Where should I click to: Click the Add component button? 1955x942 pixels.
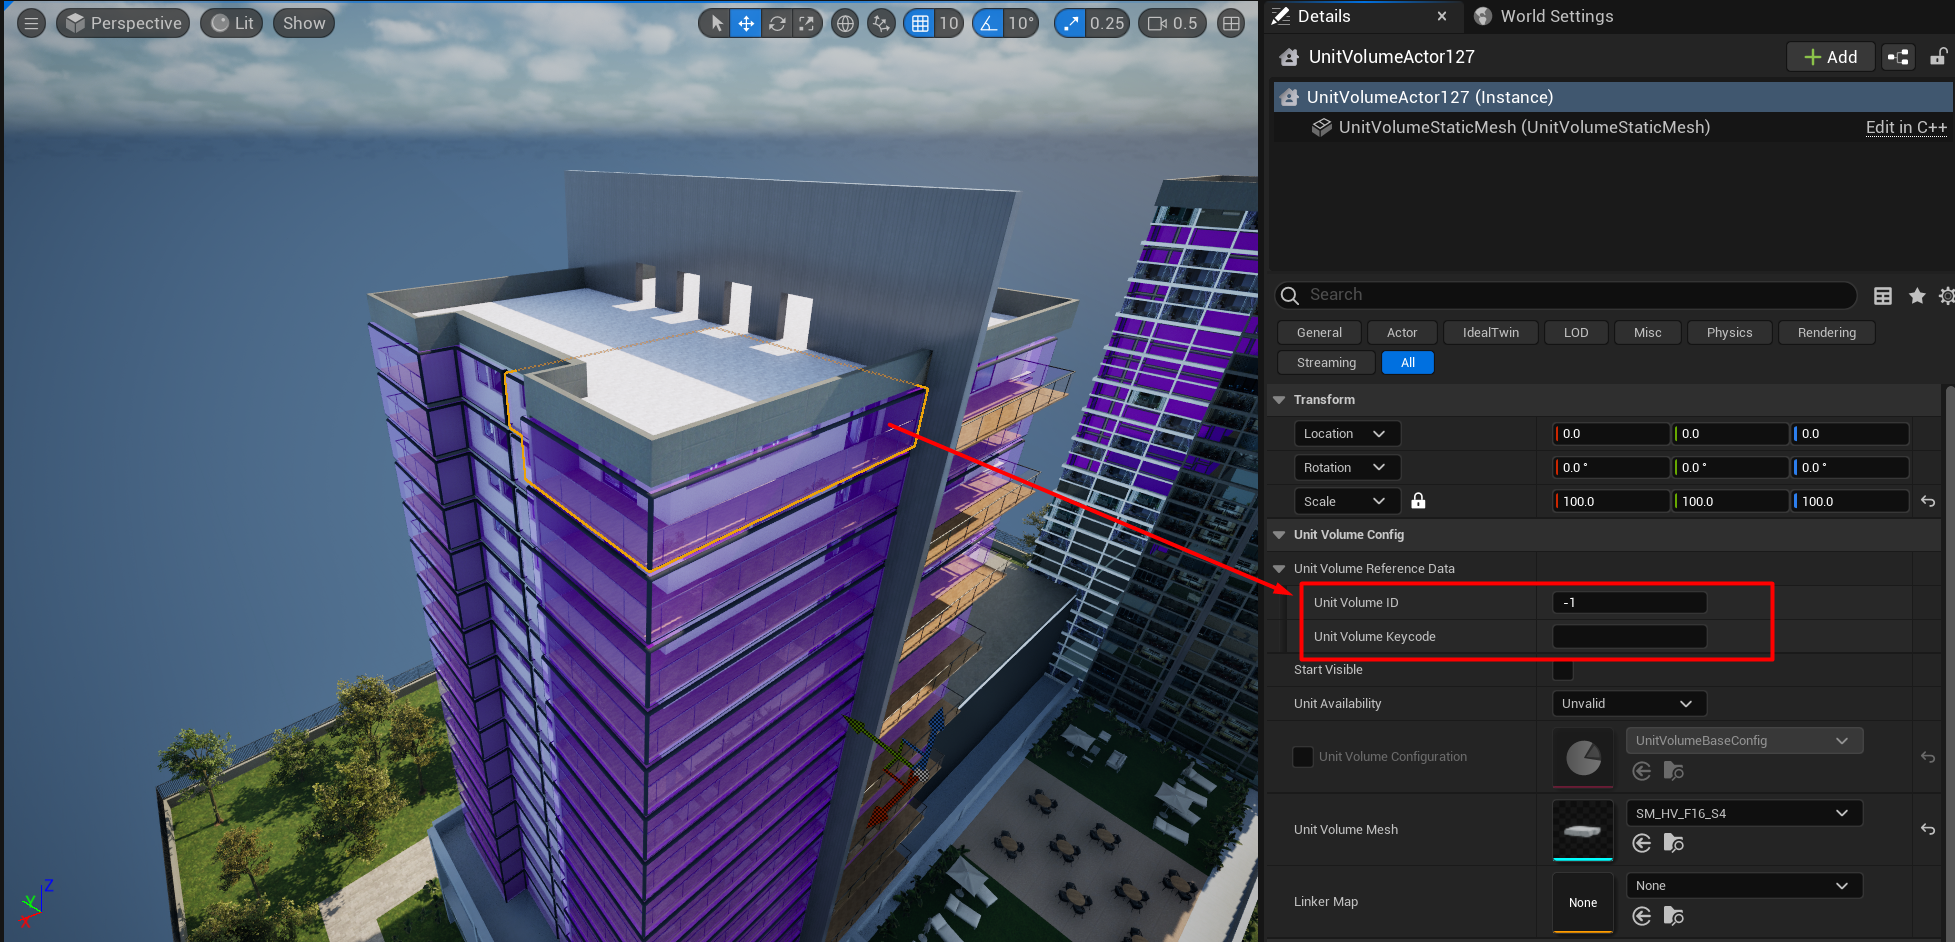coord(1830,57)
